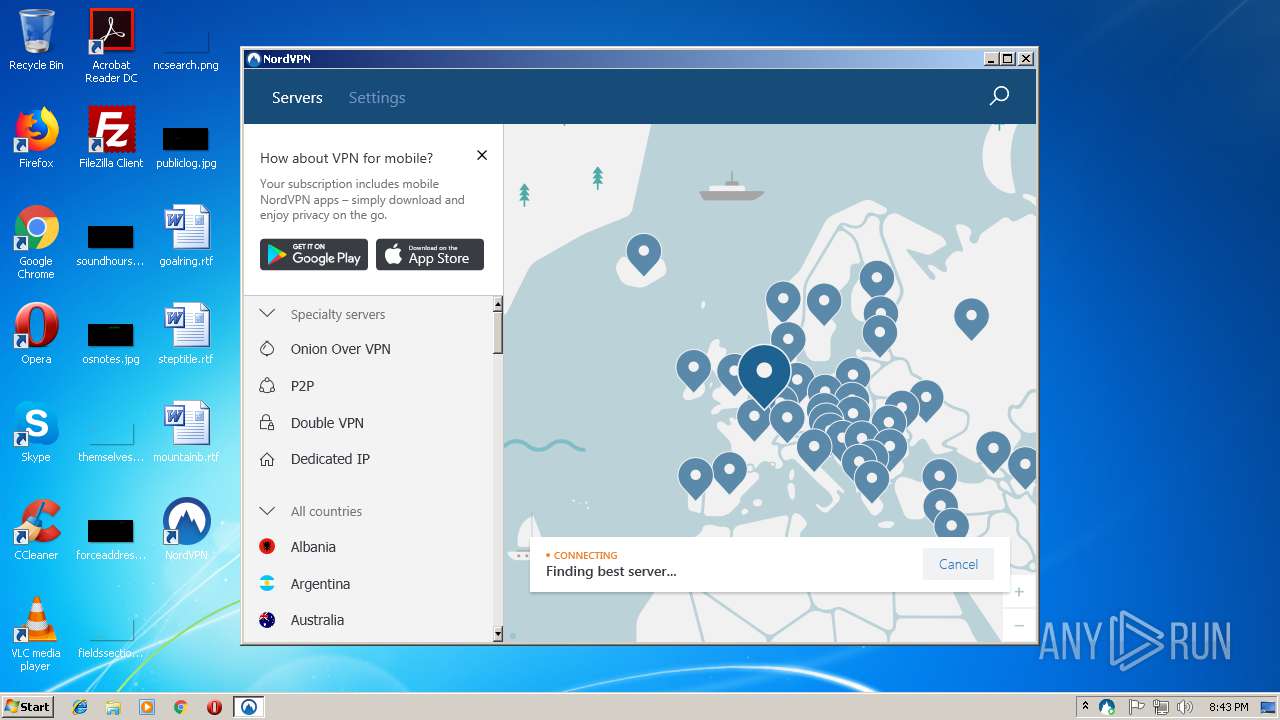
Task: Open Opera desktop shortcut
Action: [36, 334]
